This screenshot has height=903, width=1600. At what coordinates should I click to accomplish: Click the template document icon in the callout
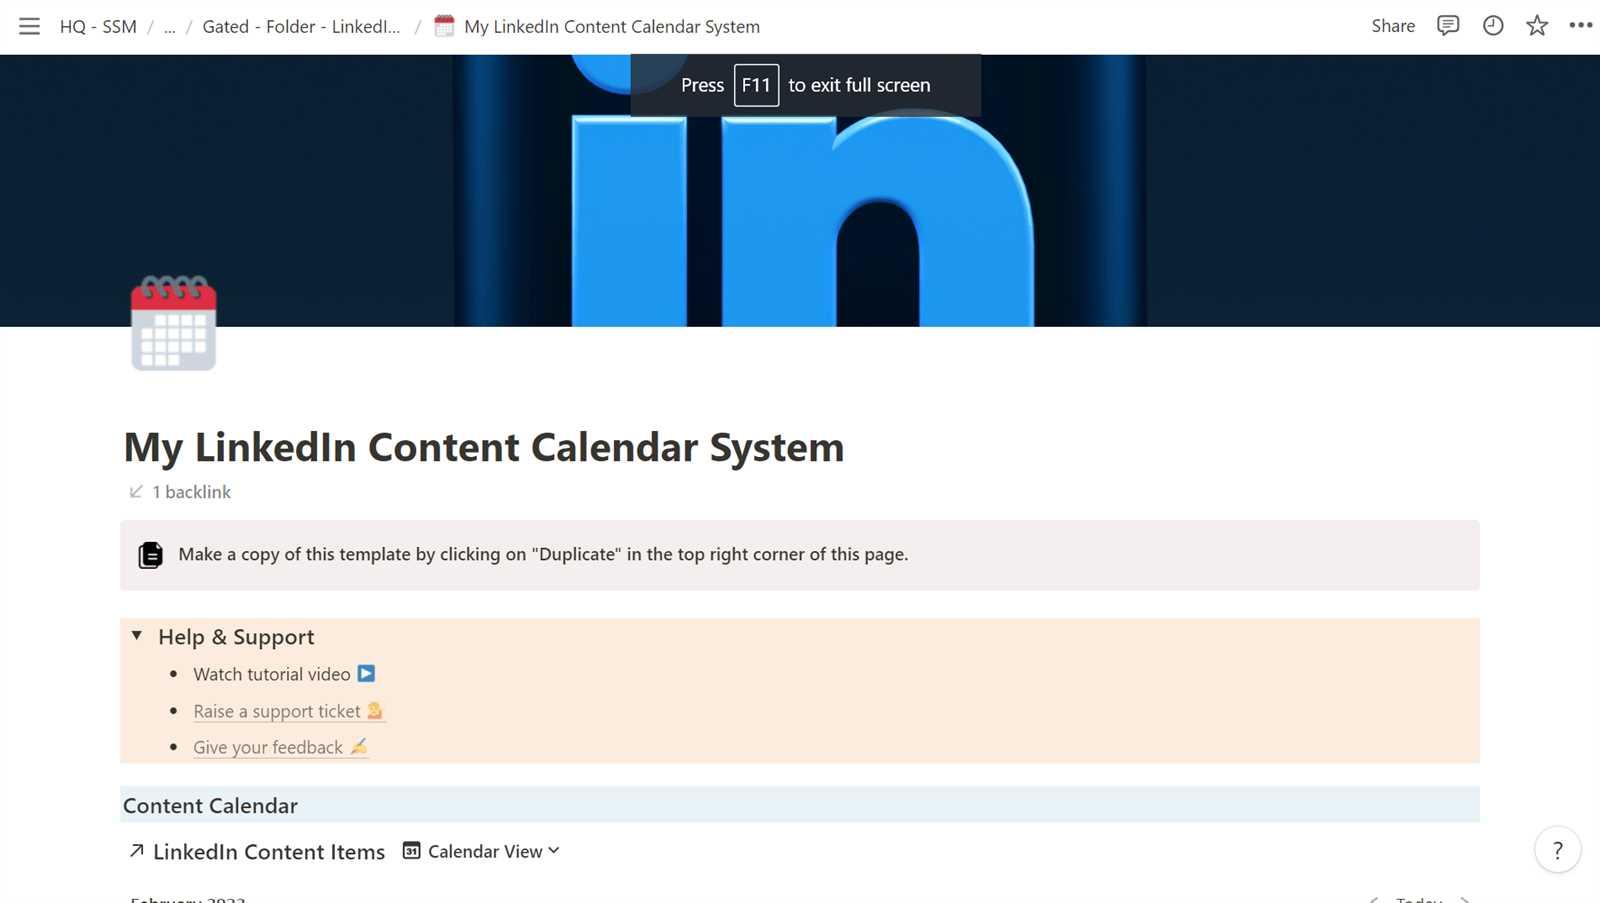[x=150, y=554]
